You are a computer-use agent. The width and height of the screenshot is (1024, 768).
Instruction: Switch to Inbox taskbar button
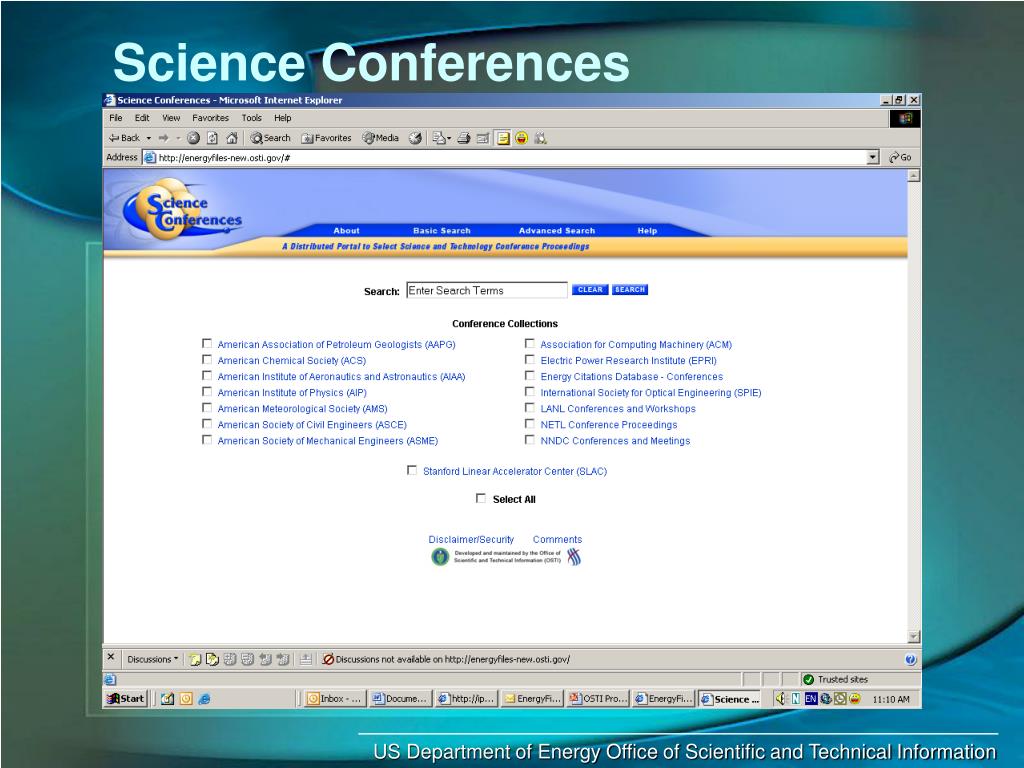tap(334, 699)
